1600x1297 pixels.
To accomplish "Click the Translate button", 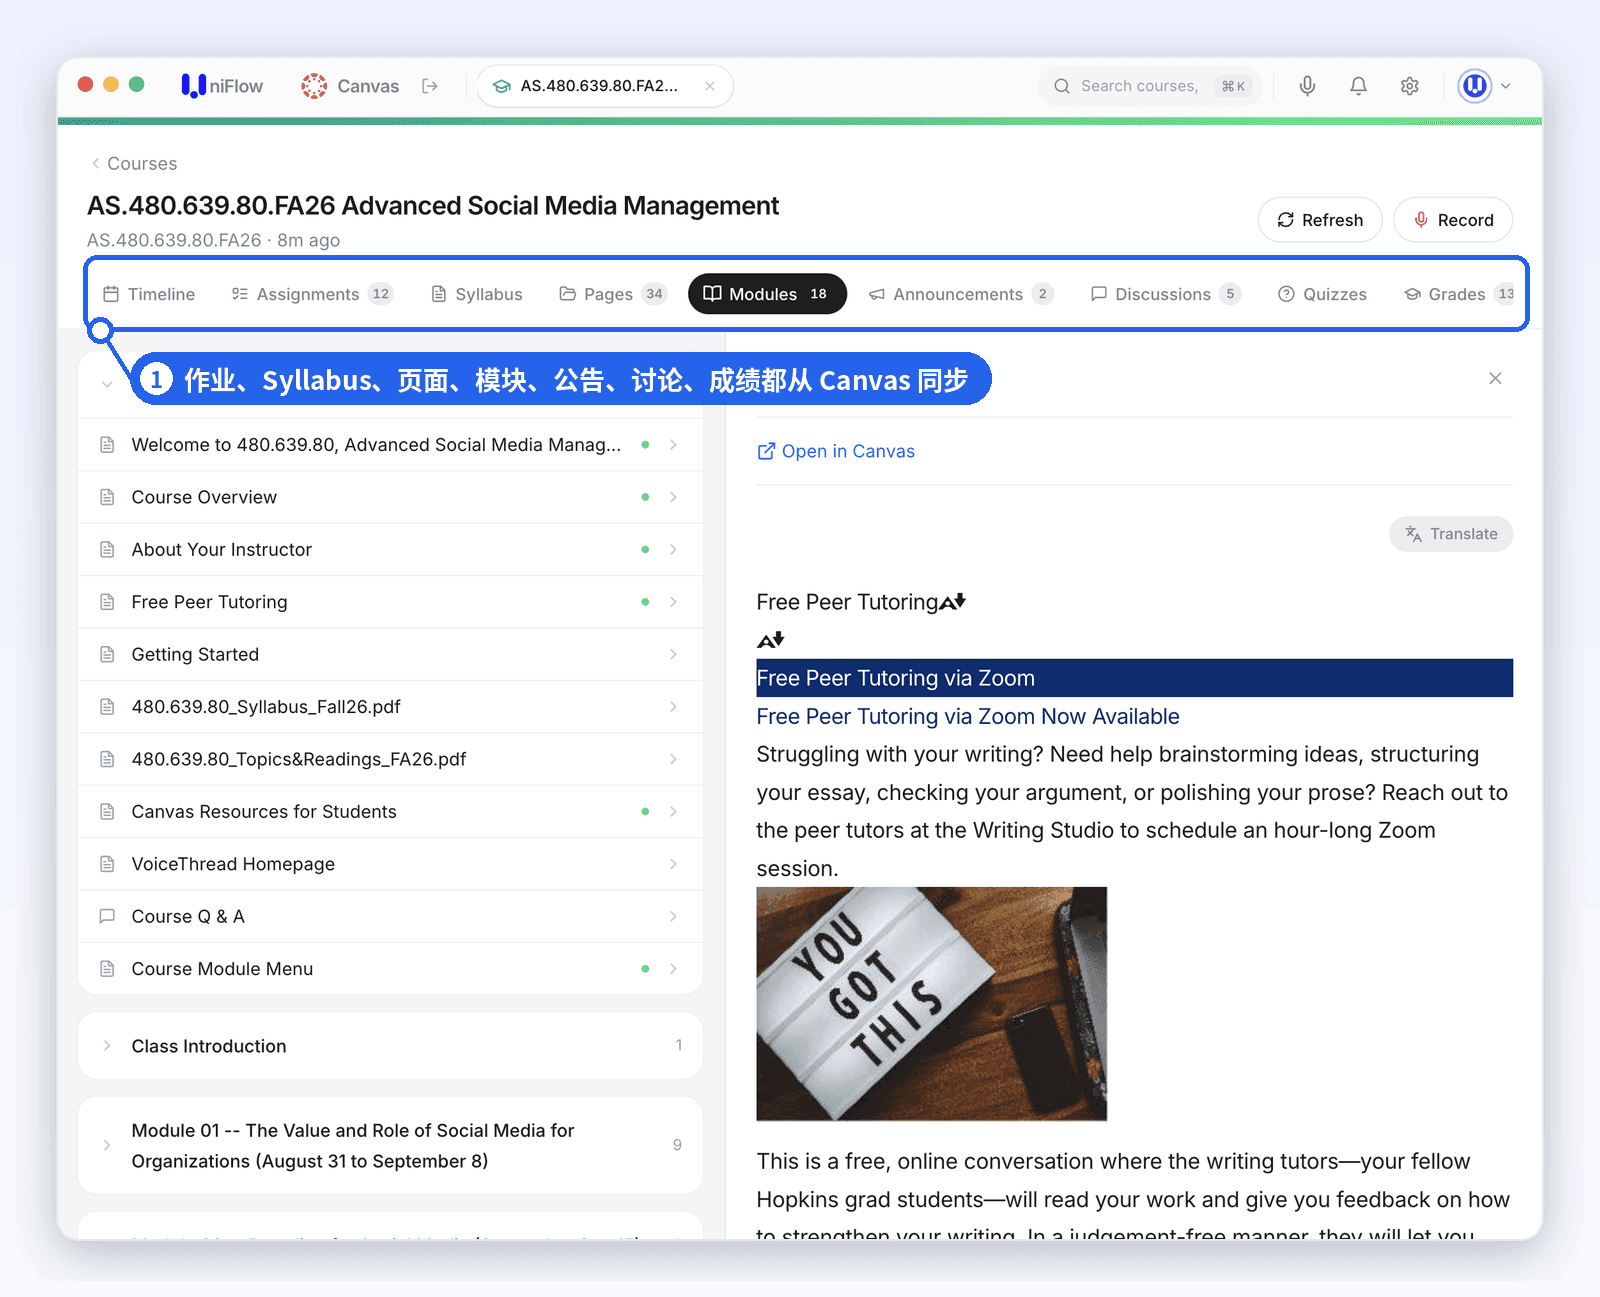I will pyautogui.click(x=1451, y=534).
